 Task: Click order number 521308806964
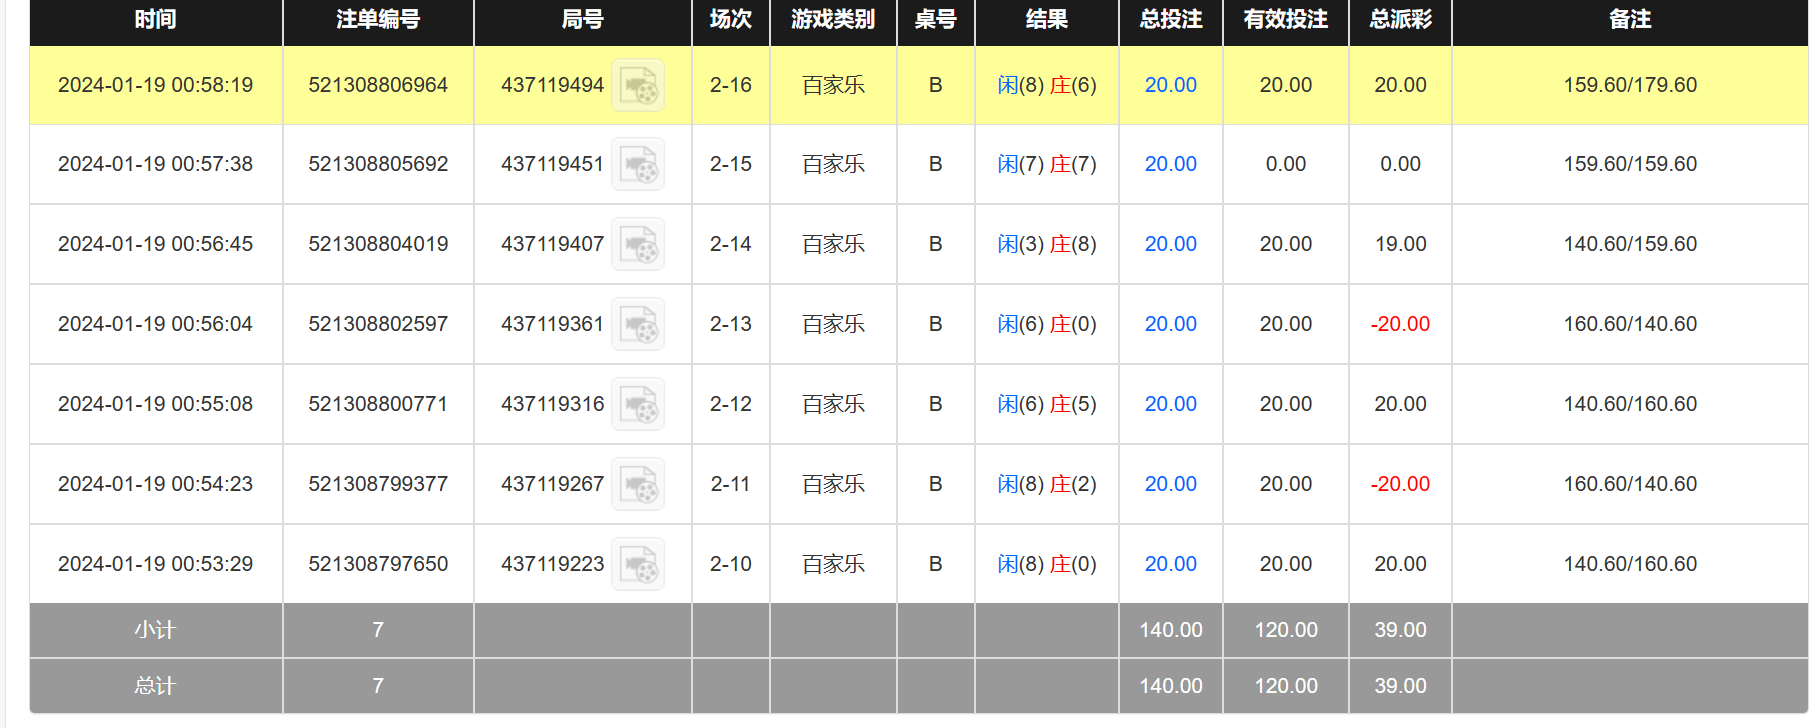(378, 85)
